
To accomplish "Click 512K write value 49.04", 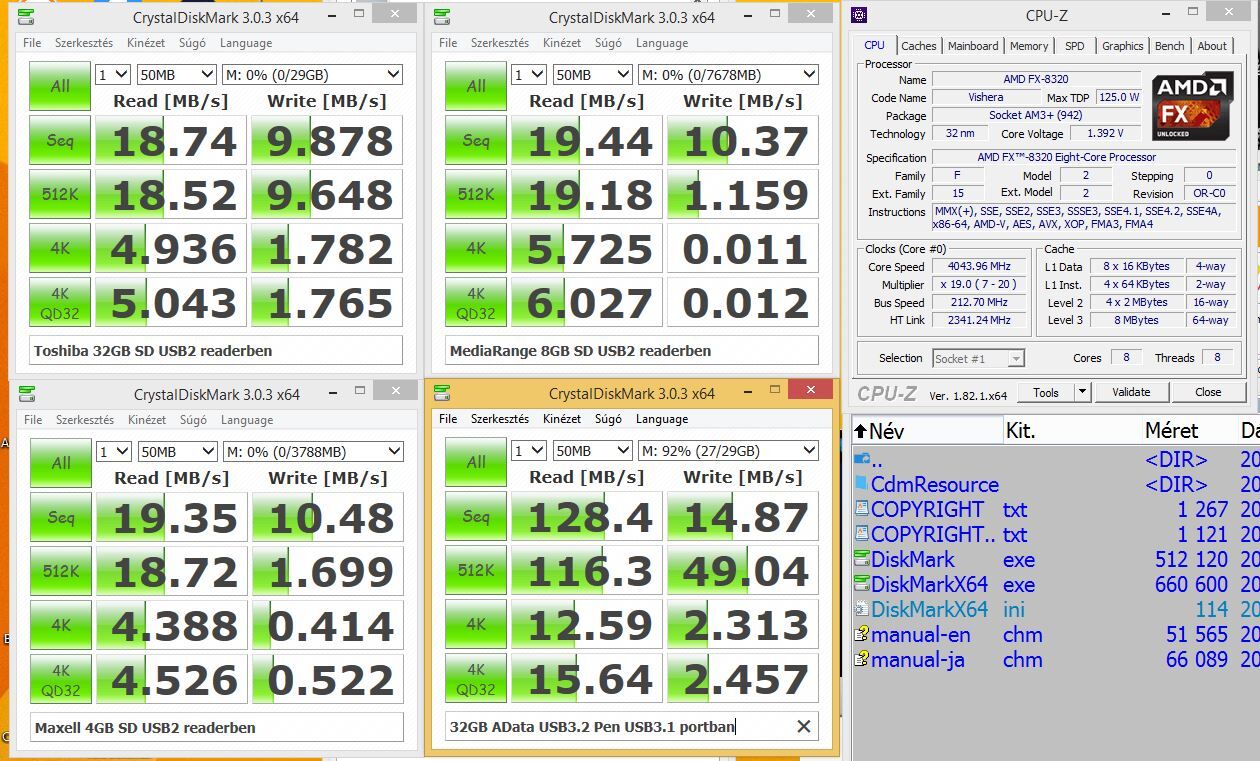I will (x=743, y=571).
